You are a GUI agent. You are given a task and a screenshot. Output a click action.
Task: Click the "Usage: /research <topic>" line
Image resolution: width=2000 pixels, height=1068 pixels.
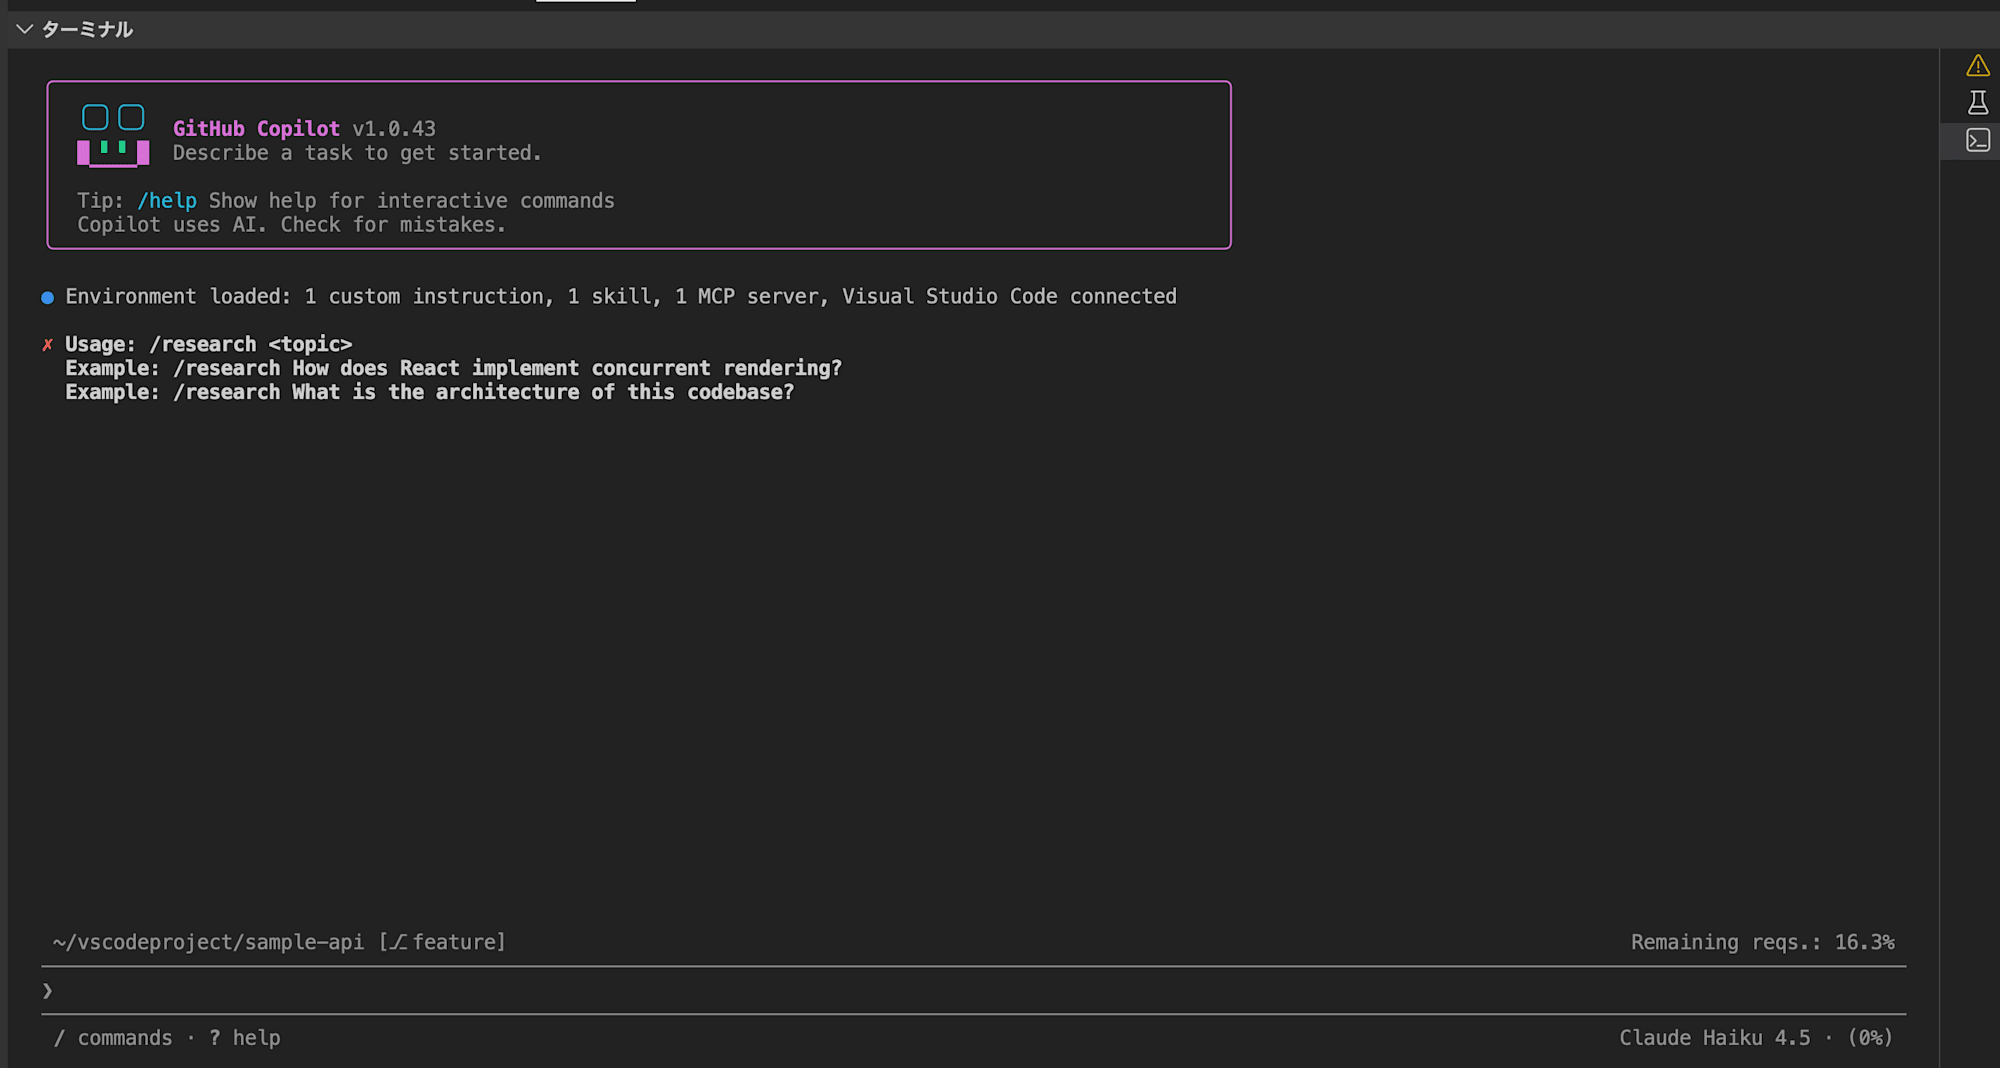(x=209, y=345)
